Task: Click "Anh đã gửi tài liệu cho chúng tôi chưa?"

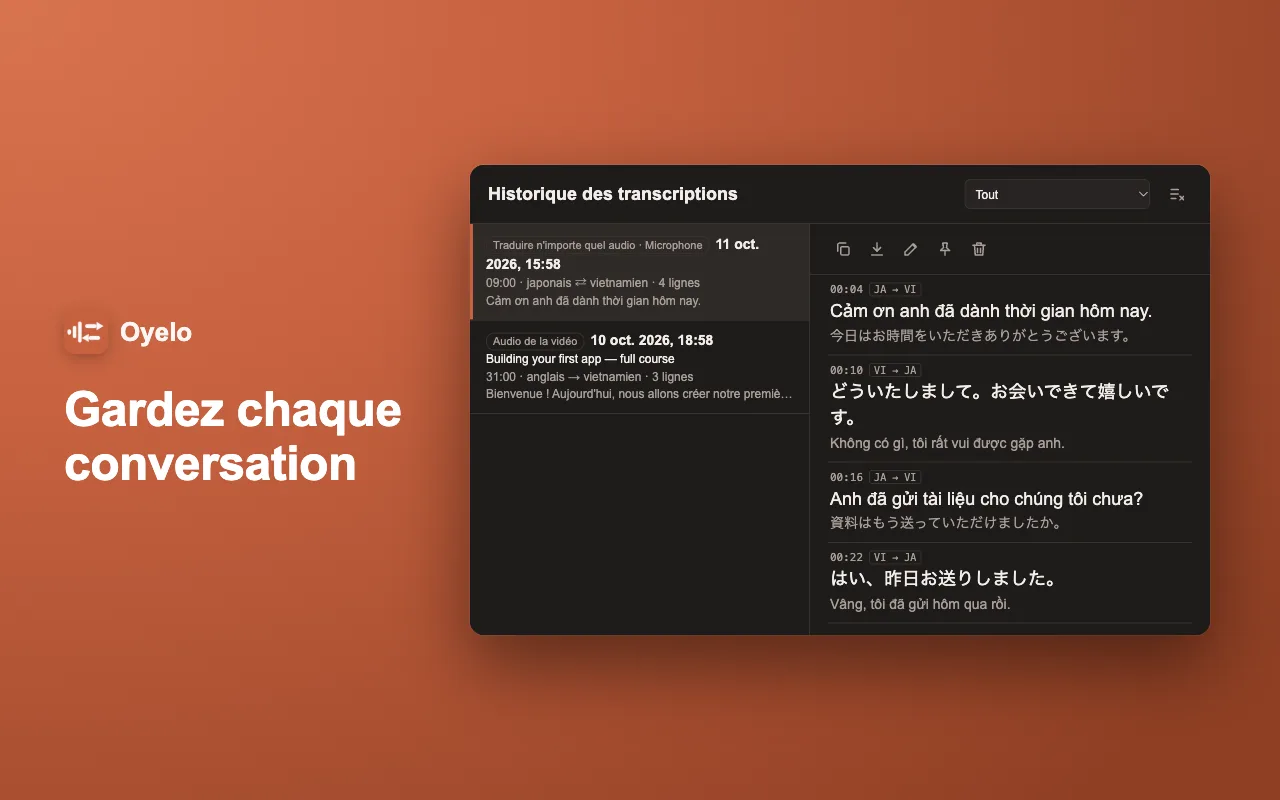Action: tap(986, 499)
